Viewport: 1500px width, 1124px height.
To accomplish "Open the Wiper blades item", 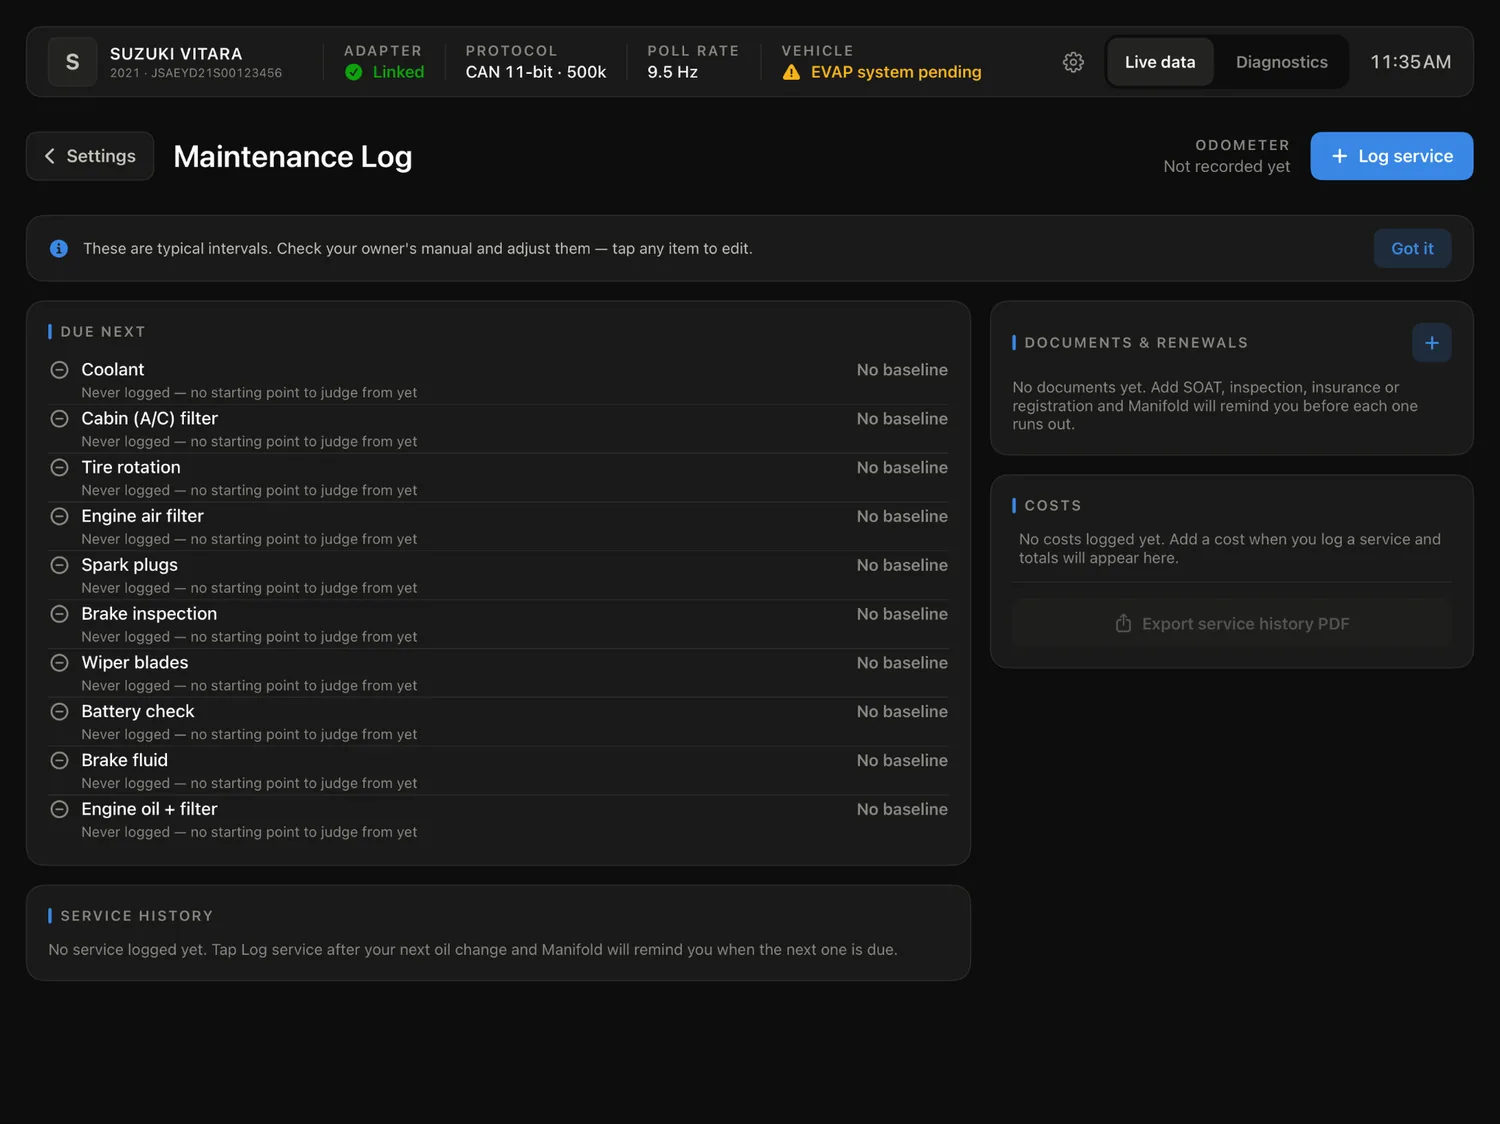I will click(x=499, y=673).
